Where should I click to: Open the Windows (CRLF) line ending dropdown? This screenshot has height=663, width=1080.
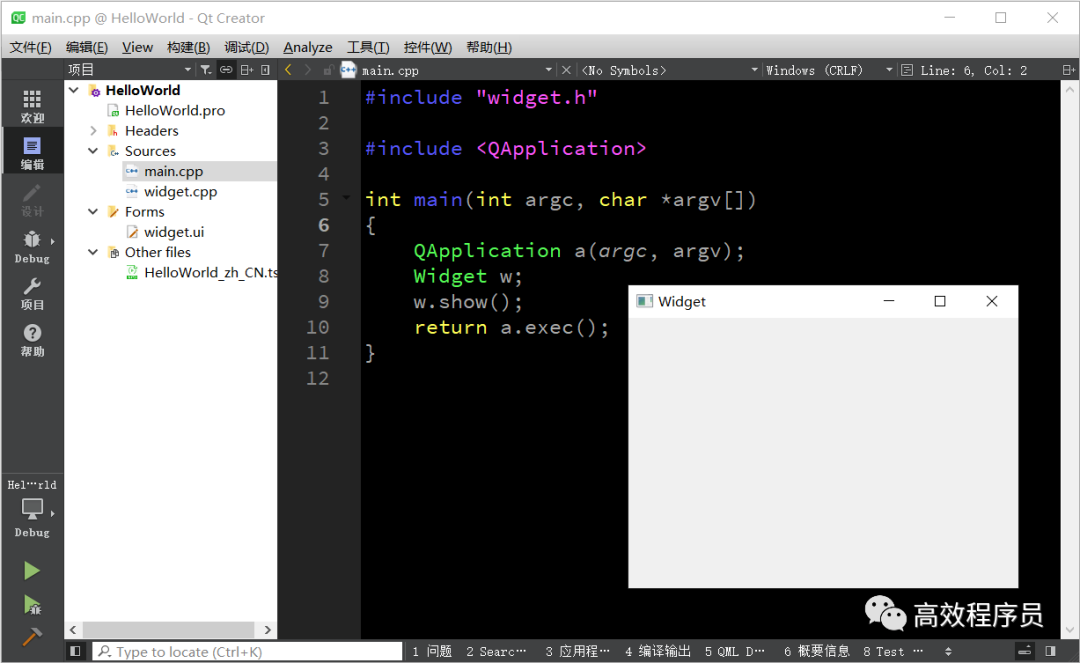point(829,70)
